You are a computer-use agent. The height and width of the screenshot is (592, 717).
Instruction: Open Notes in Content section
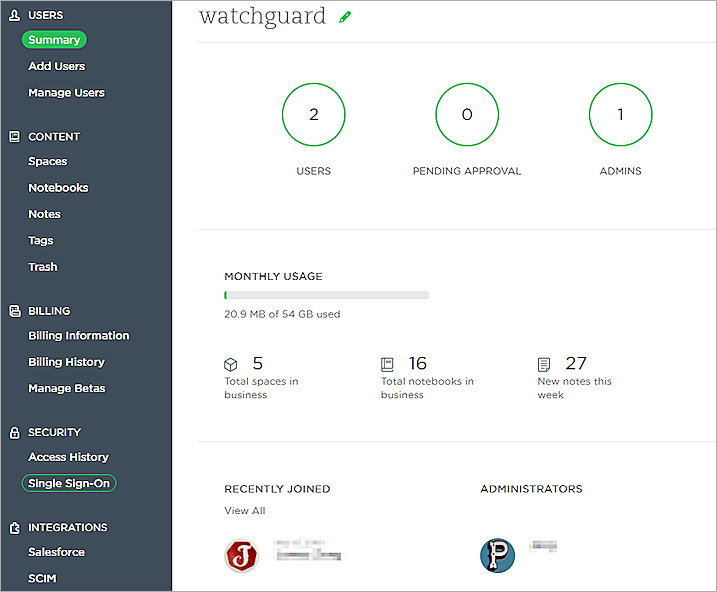[x=44, y=214]
